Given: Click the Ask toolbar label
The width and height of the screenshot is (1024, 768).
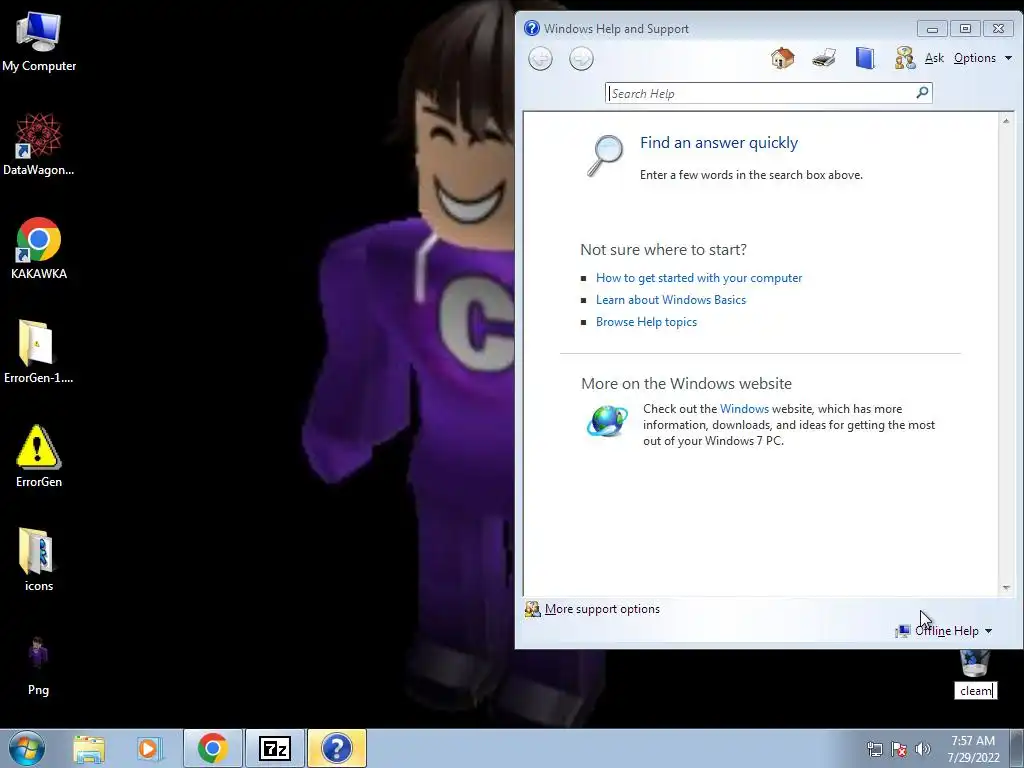Looking at the screenshot, I should pos(935,58).
